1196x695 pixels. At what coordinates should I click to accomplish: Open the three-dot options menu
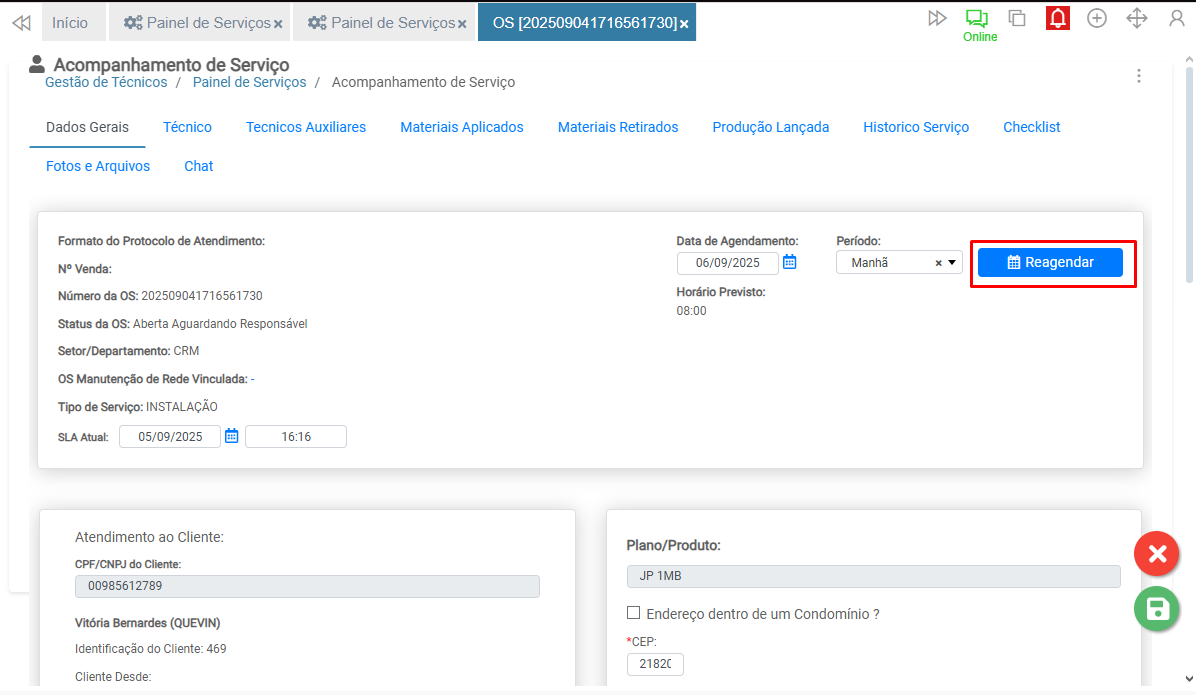1138,76
